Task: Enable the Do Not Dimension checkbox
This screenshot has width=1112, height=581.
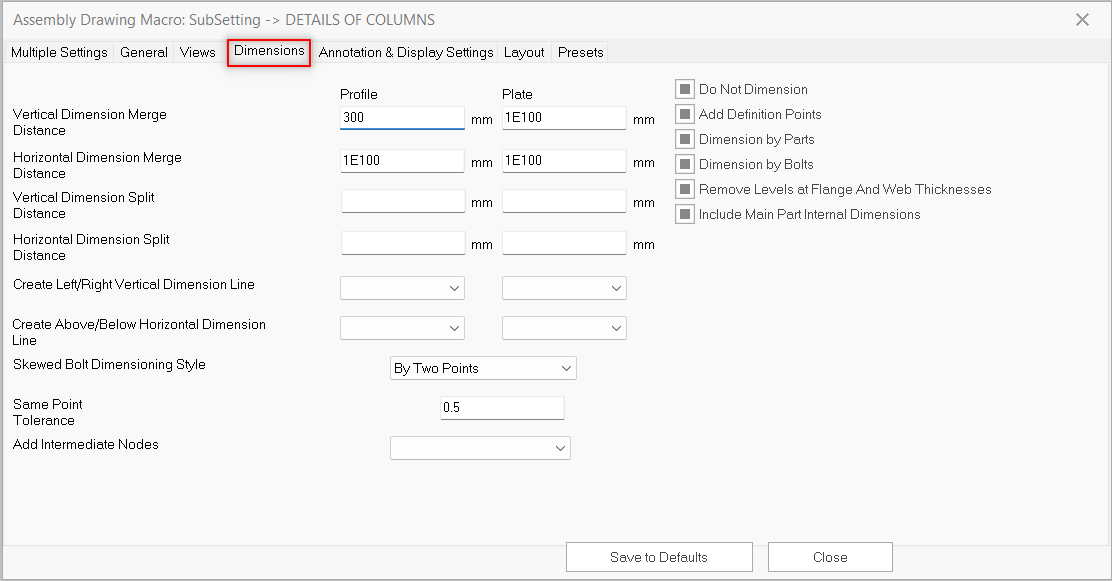Action: pyautogui.click(x=685, y=89)
